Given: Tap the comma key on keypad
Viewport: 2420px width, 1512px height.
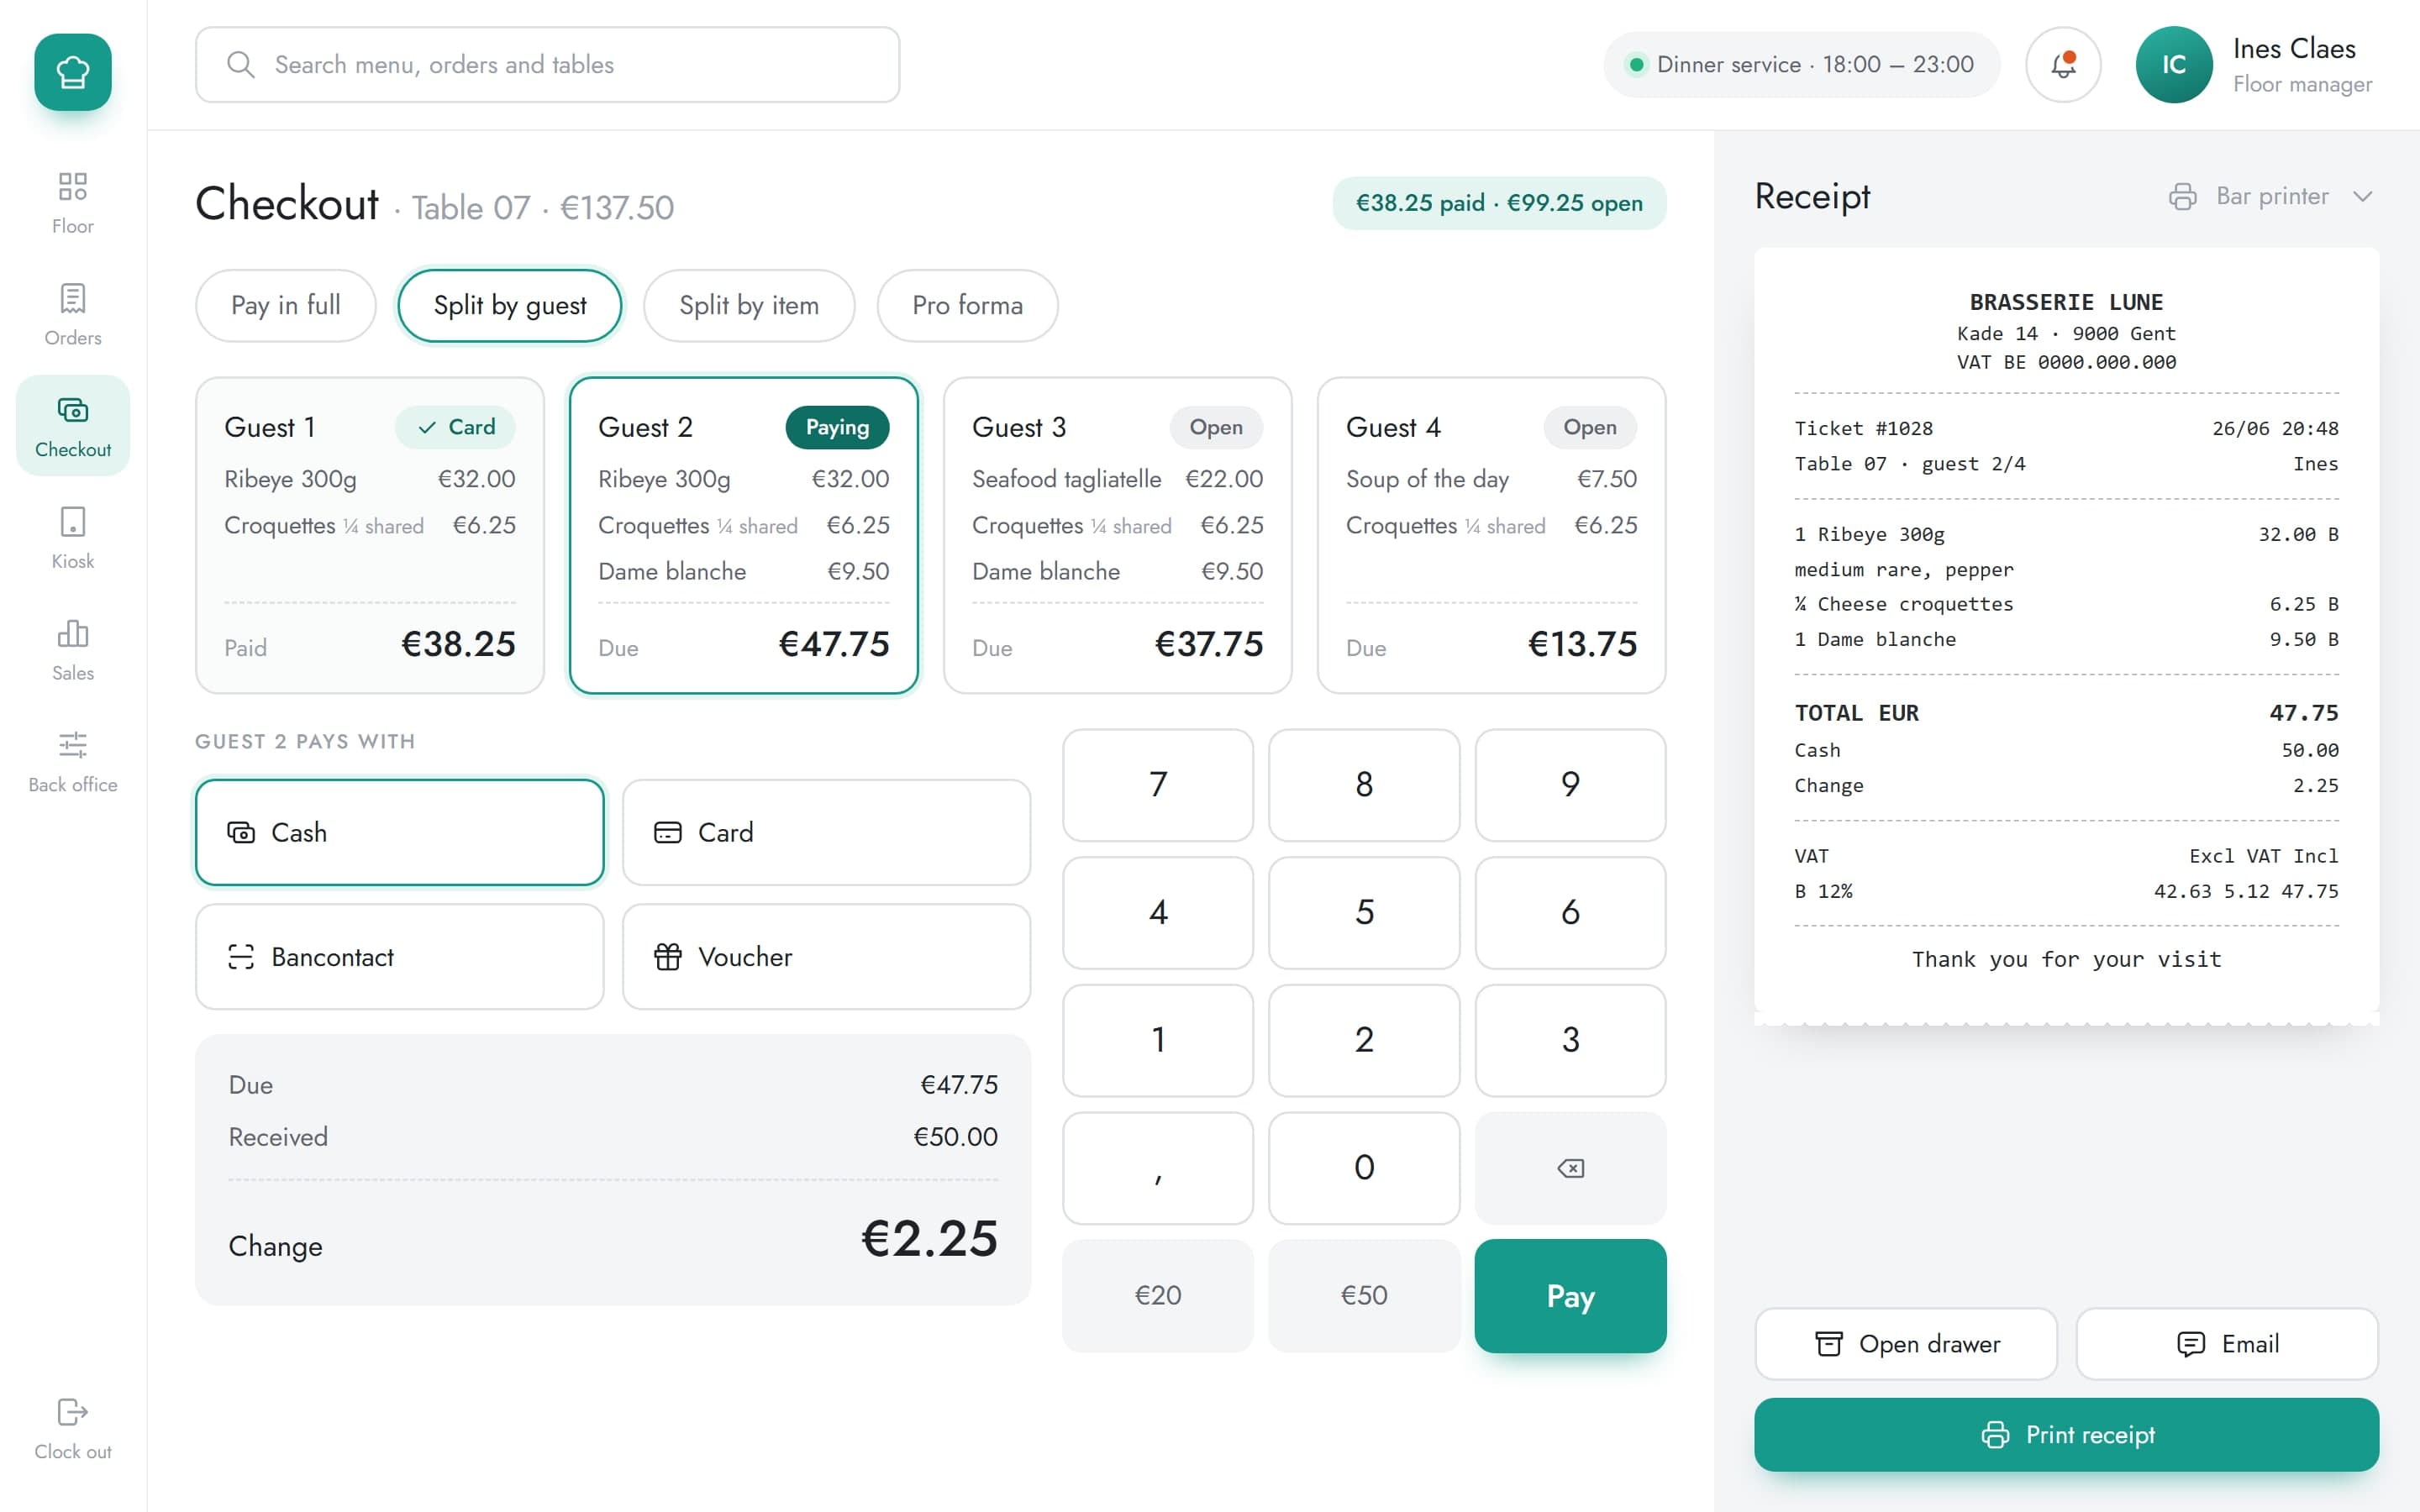Looking at the screenshot, I should pos(1158,1168).
